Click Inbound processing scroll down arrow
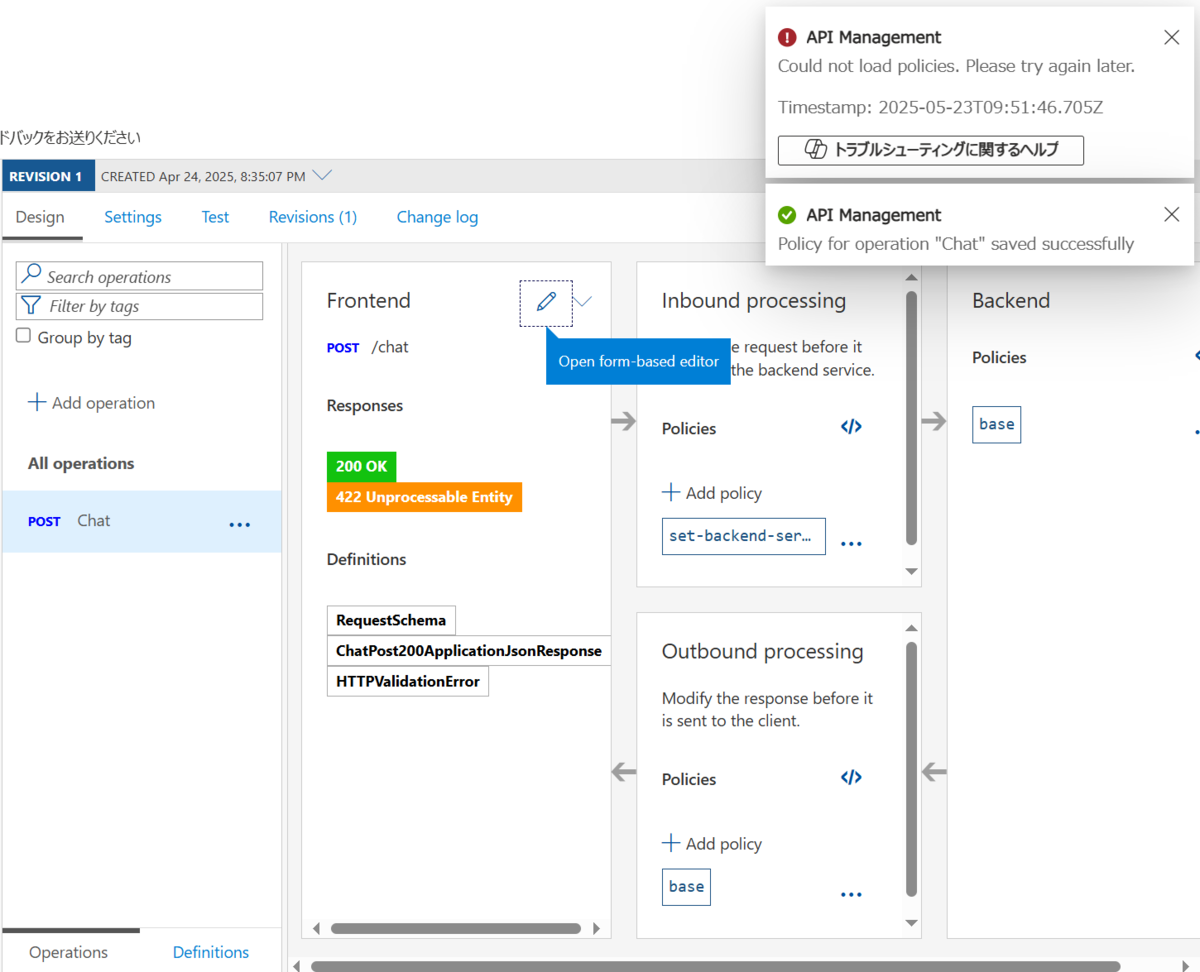1200x972 pixels. click(911, 571)
